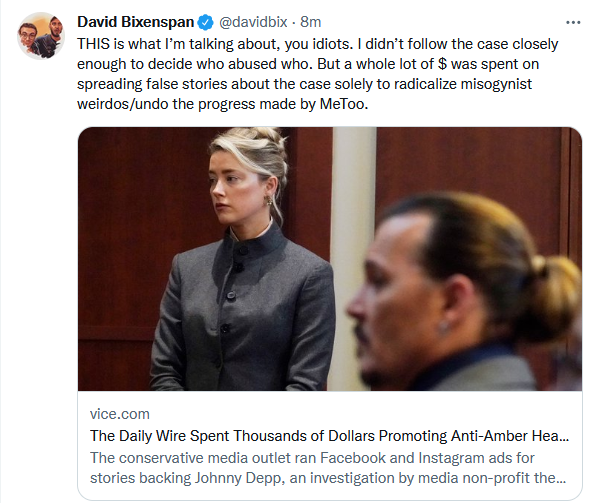Open the tweet's three-dot More menu
The width and height of the screenshot is (599, 503).
(573, 23)
